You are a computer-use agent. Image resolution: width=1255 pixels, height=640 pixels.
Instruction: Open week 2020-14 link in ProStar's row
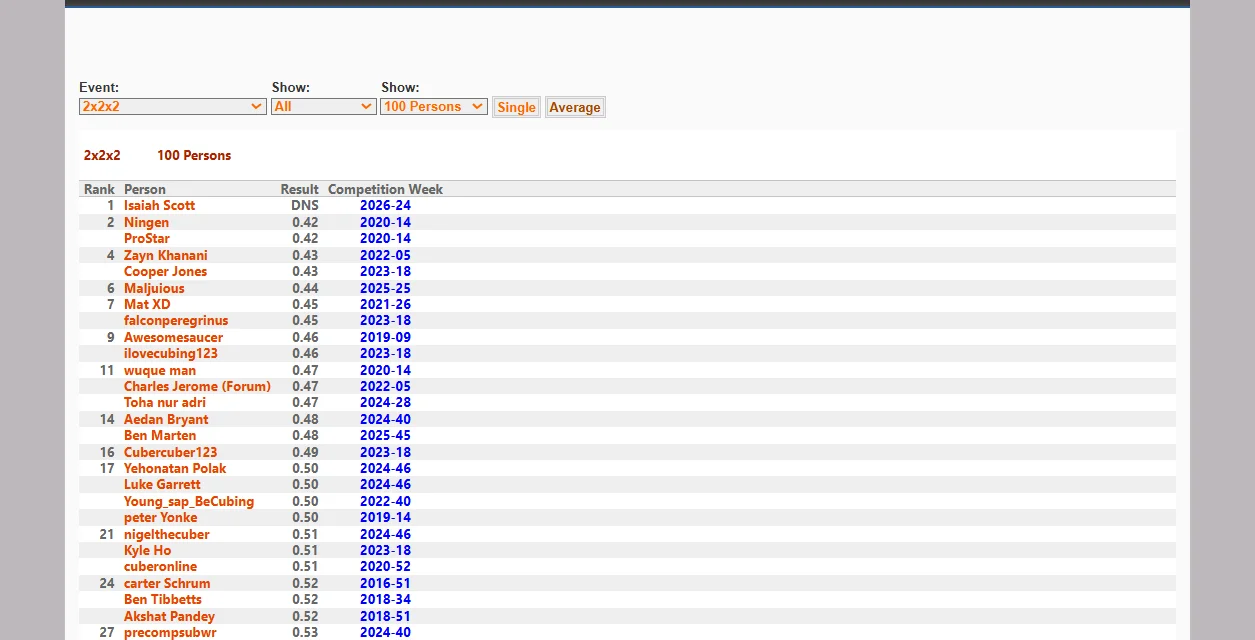coord(385,239)
